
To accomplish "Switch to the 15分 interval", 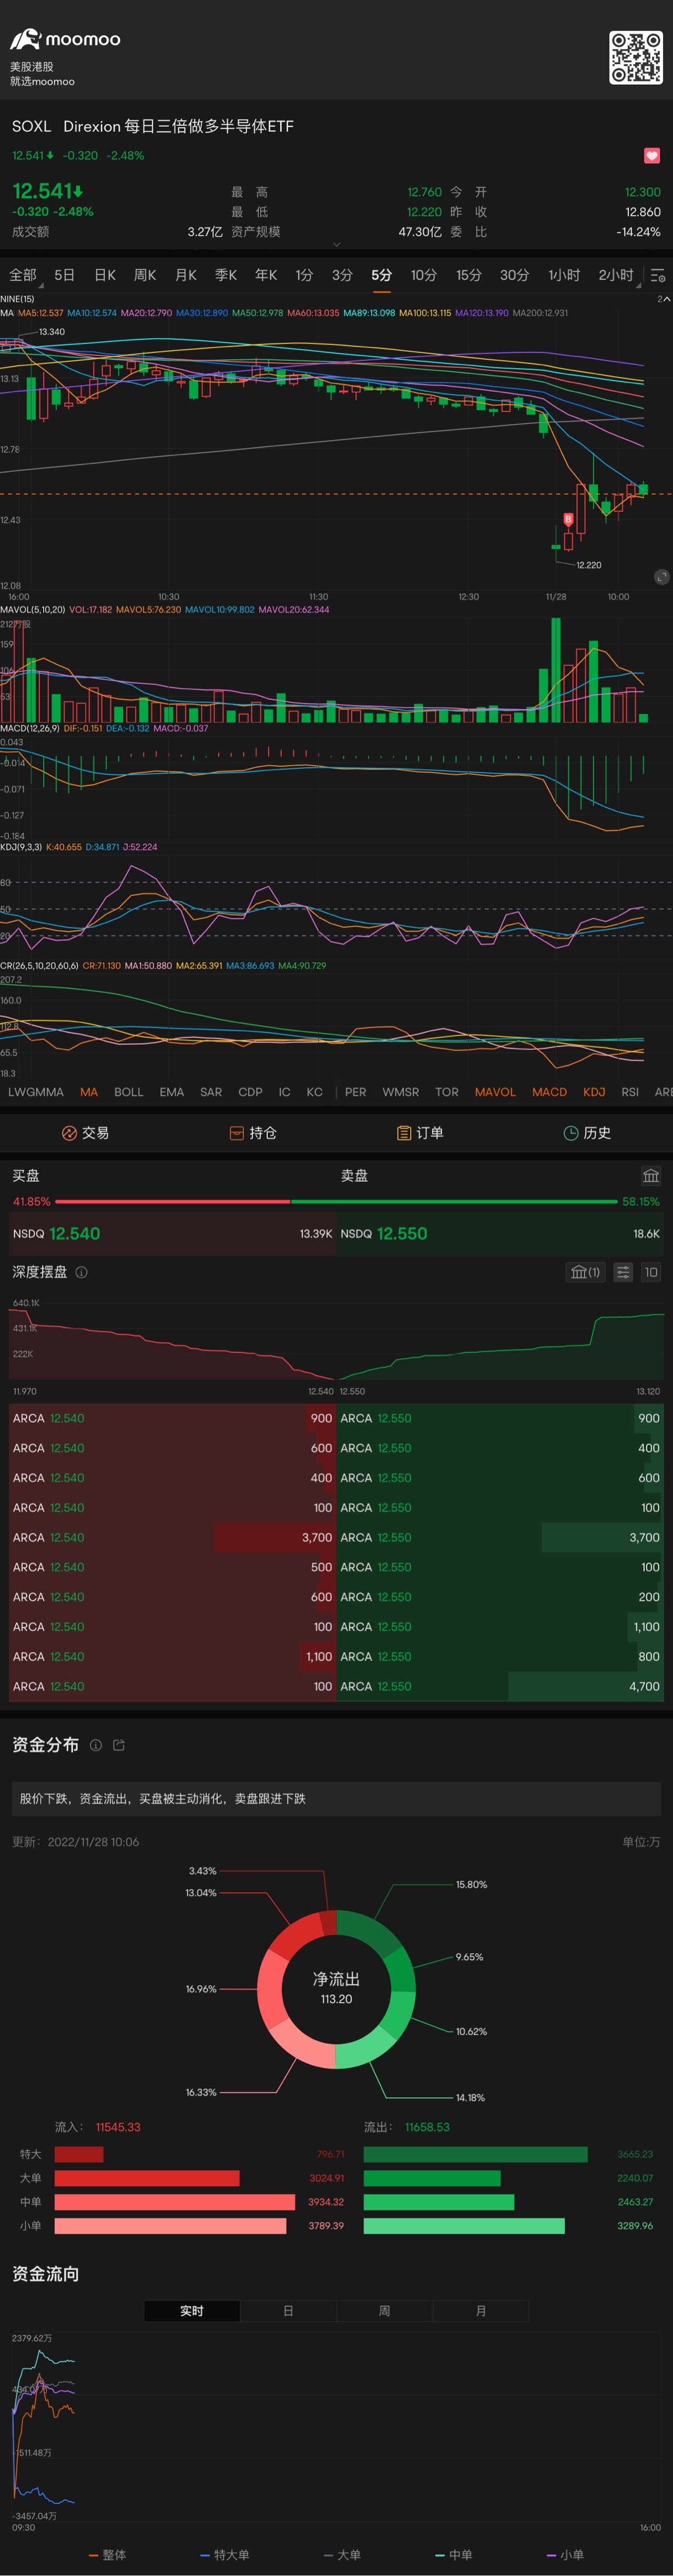I will click(x=469, y=275).
